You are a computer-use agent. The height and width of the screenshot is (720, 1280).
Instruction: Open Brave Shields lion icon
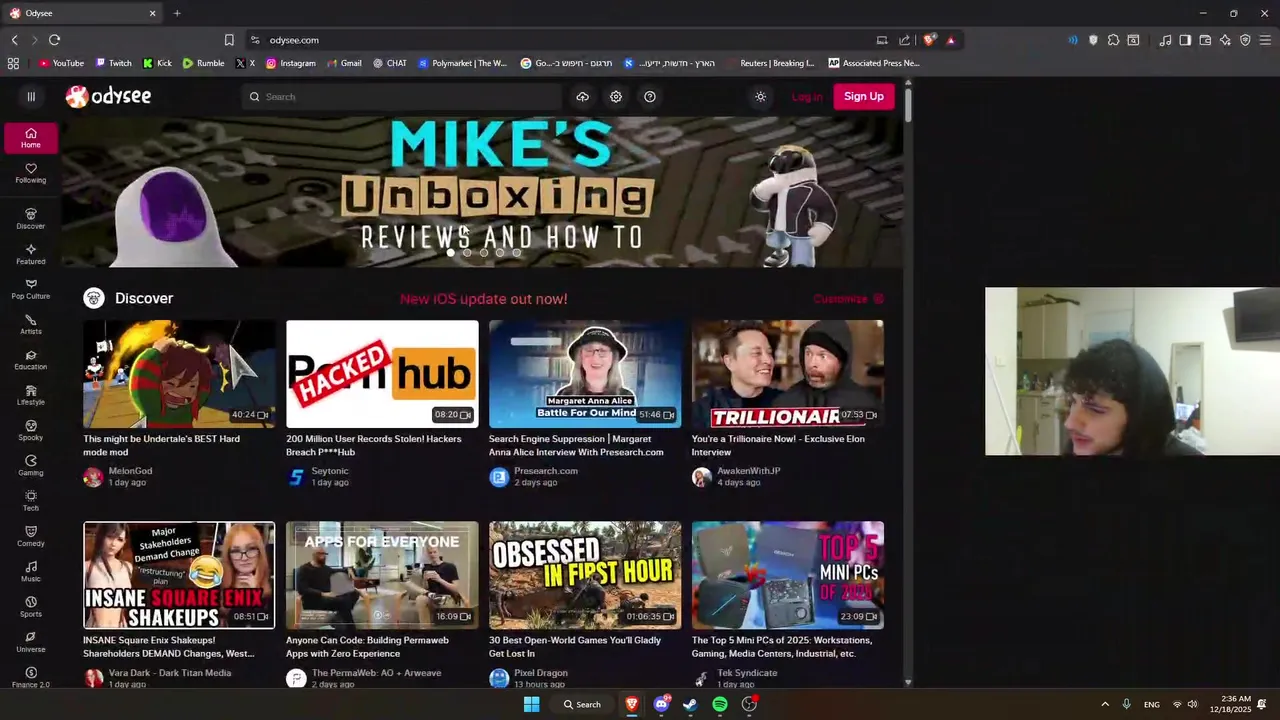point(929,40)
